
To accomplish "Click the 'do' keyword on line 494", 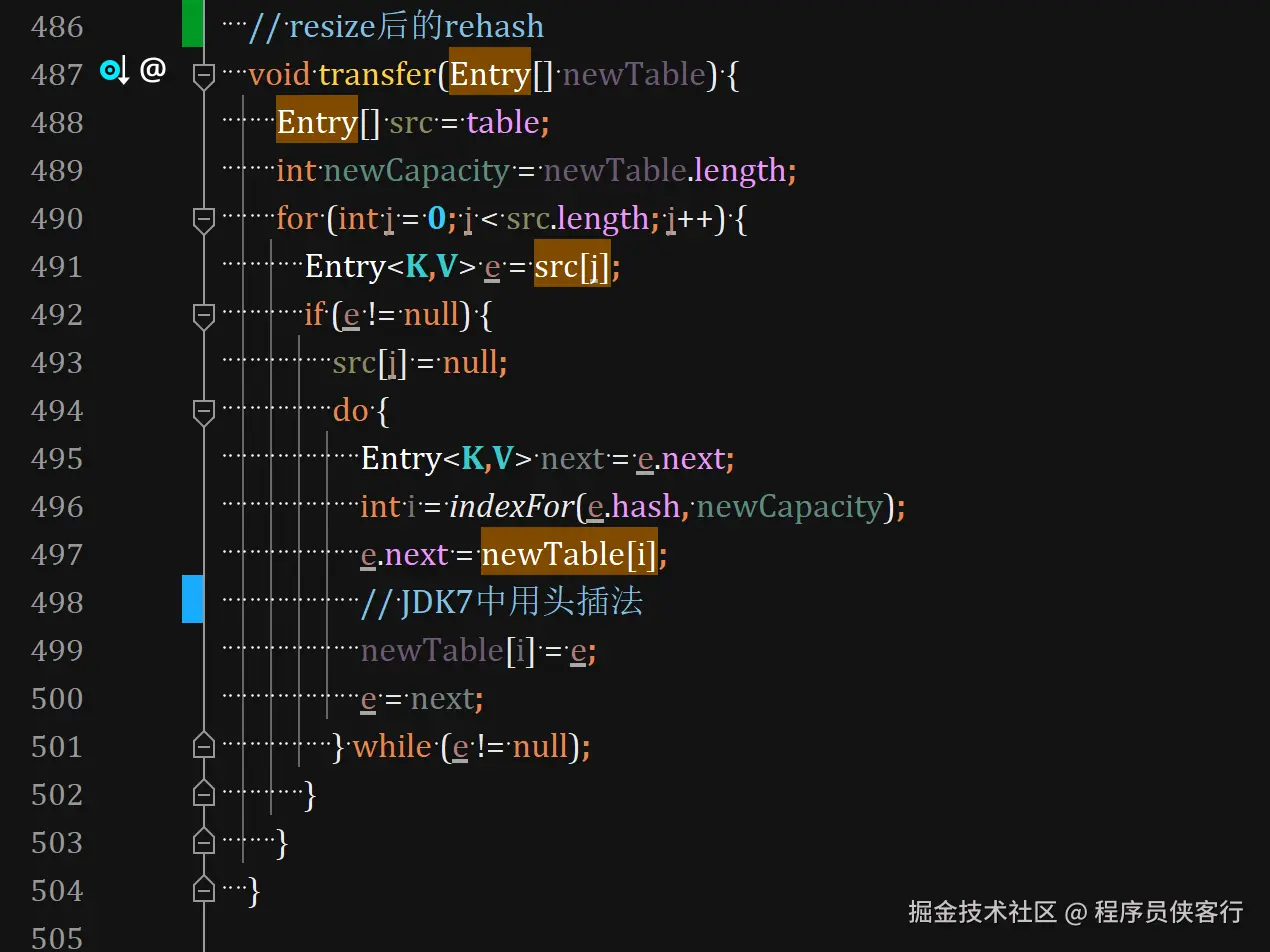I will click(350, 410).
